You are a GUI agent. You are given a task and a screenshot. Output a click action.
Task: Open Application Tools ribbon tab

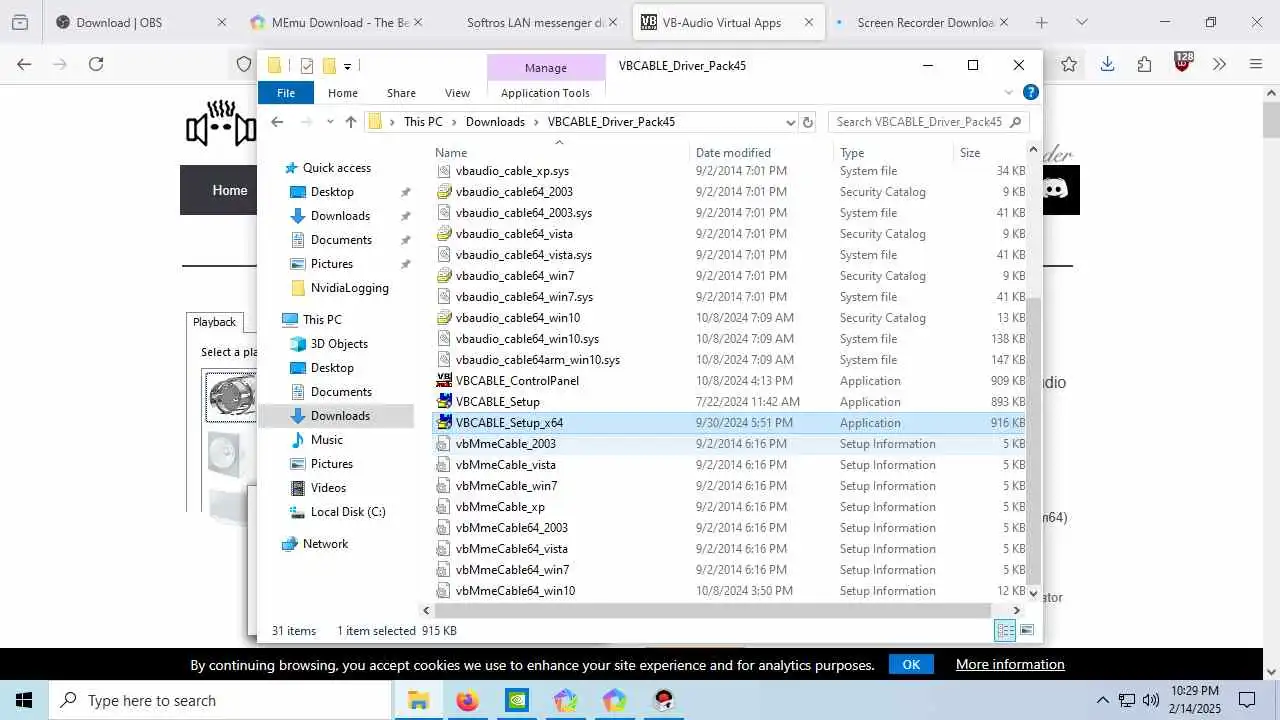[x=545, y=93]
